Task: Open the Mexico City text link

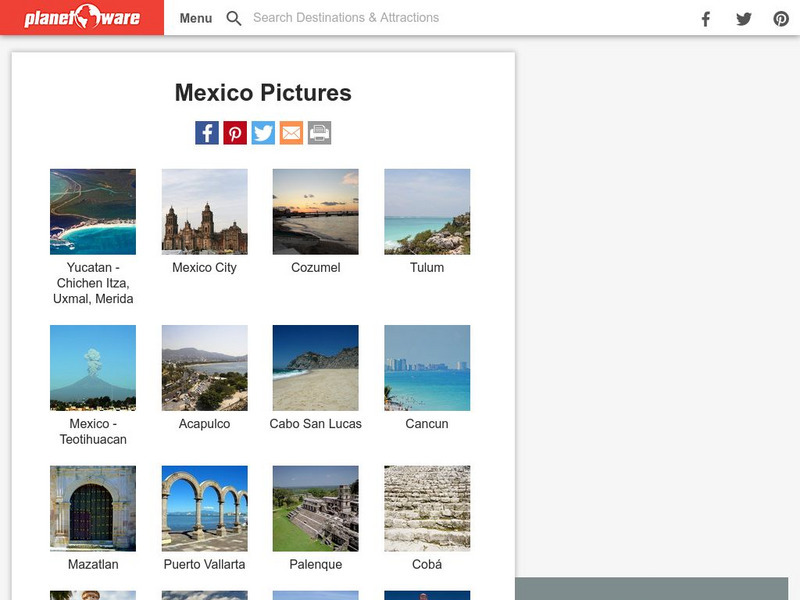Action: click(x=204, y=268)
